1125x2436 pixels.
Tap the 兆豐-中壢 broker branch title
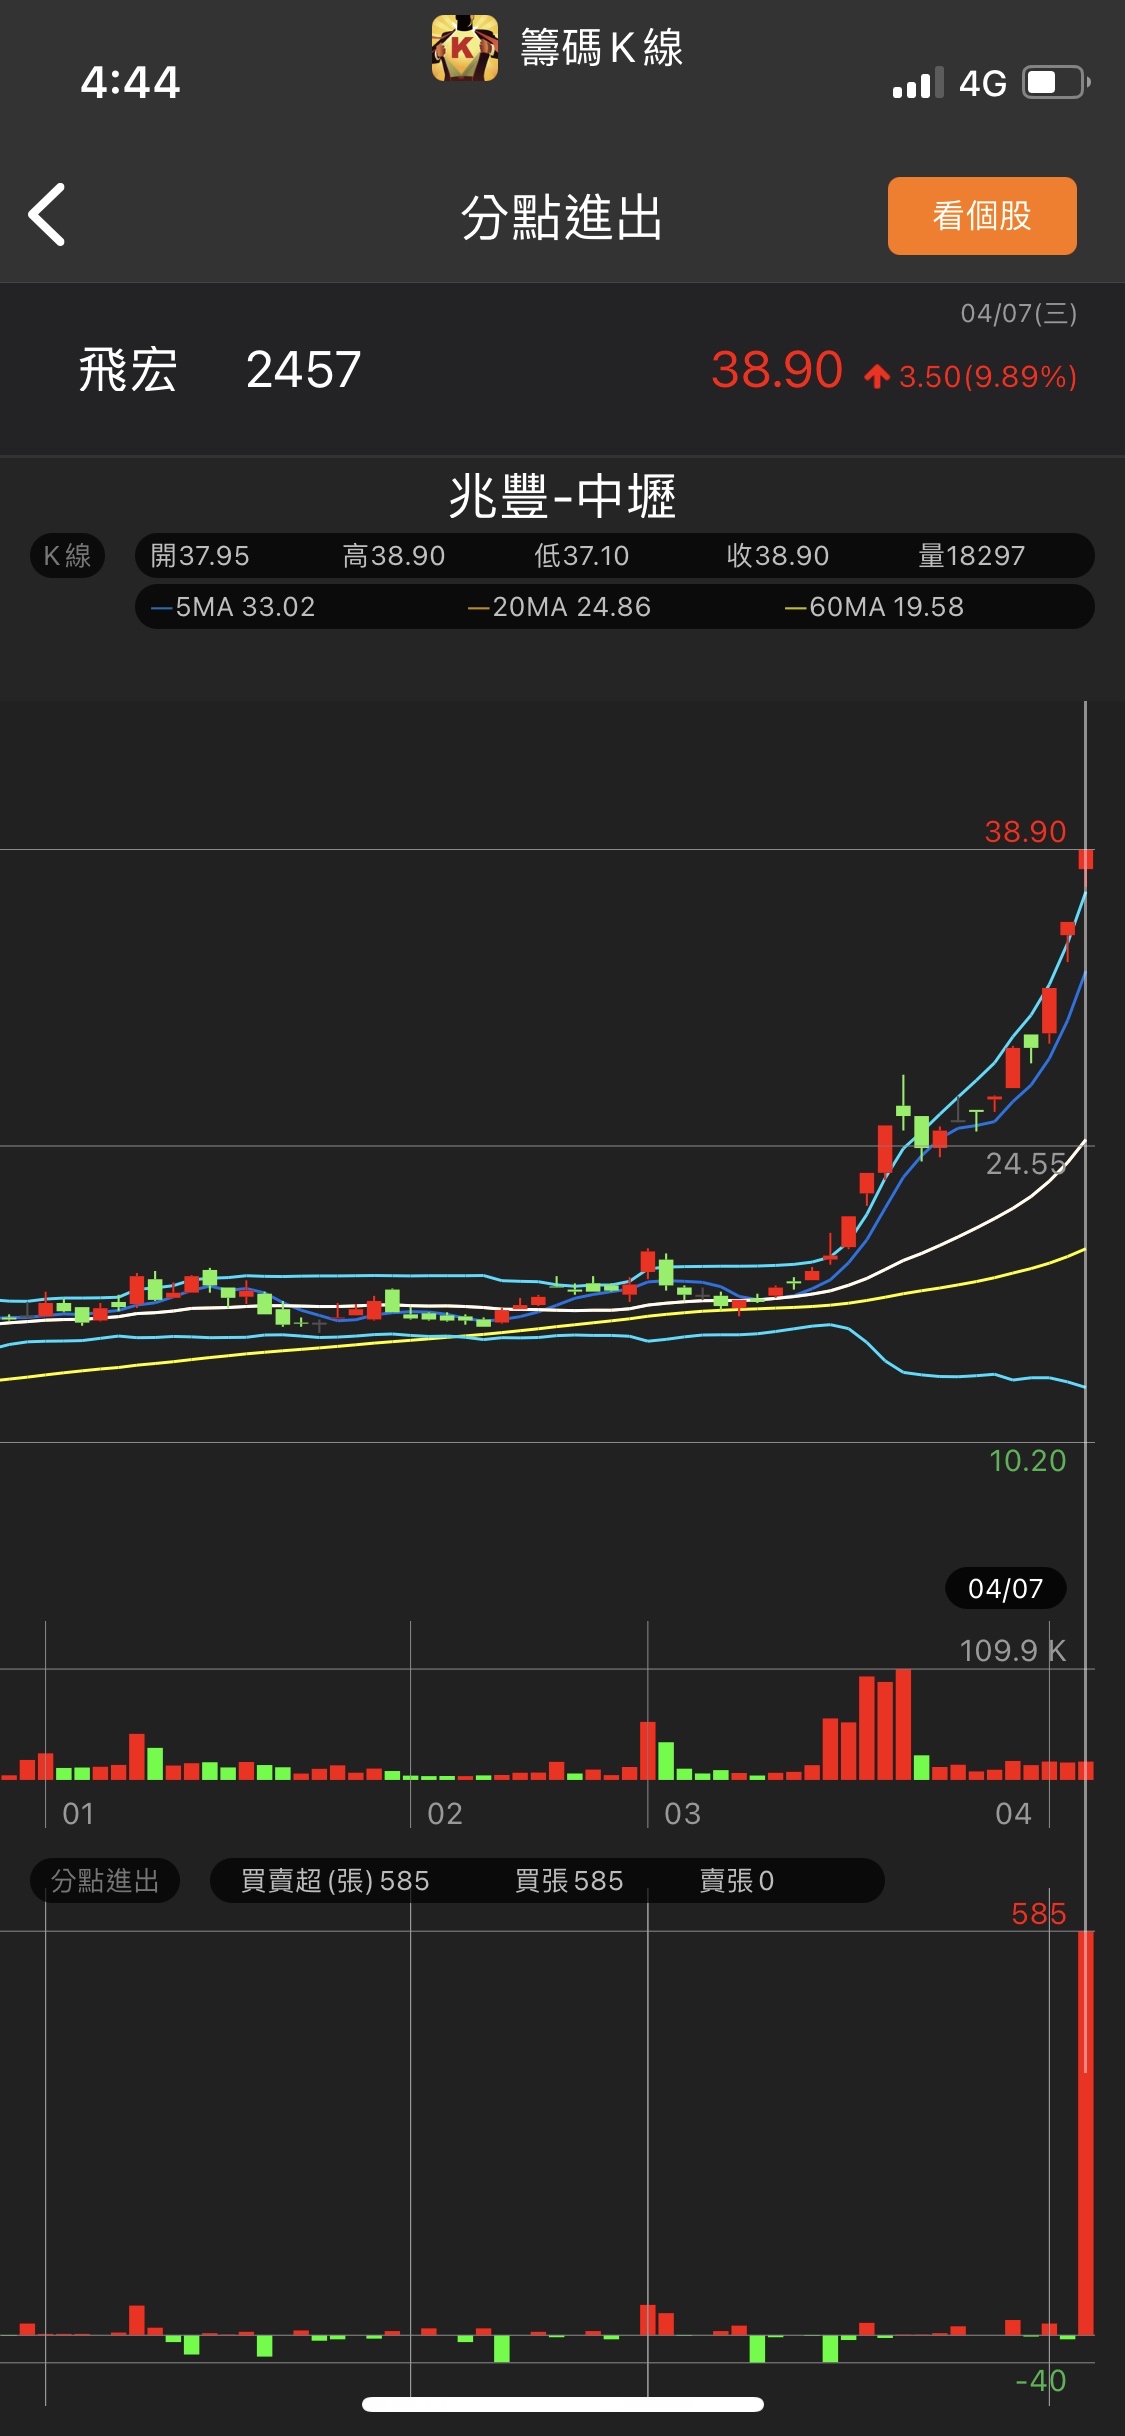click(562, 497)
